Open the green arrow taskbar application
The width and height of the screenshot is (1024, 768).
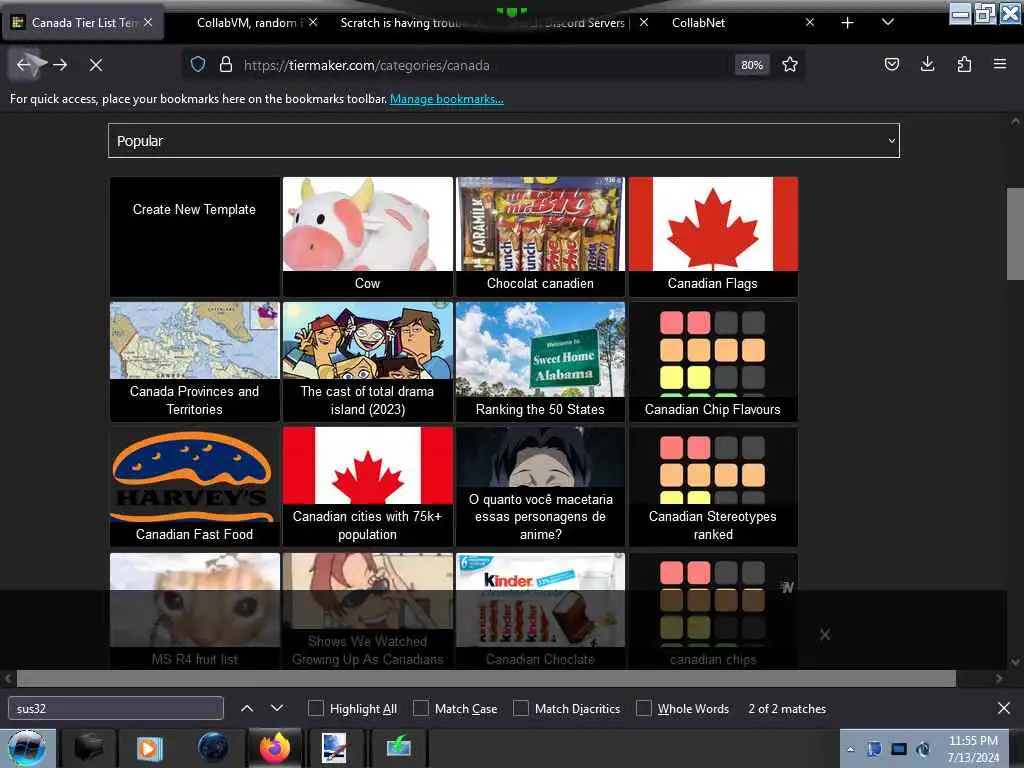coord(398,748)
